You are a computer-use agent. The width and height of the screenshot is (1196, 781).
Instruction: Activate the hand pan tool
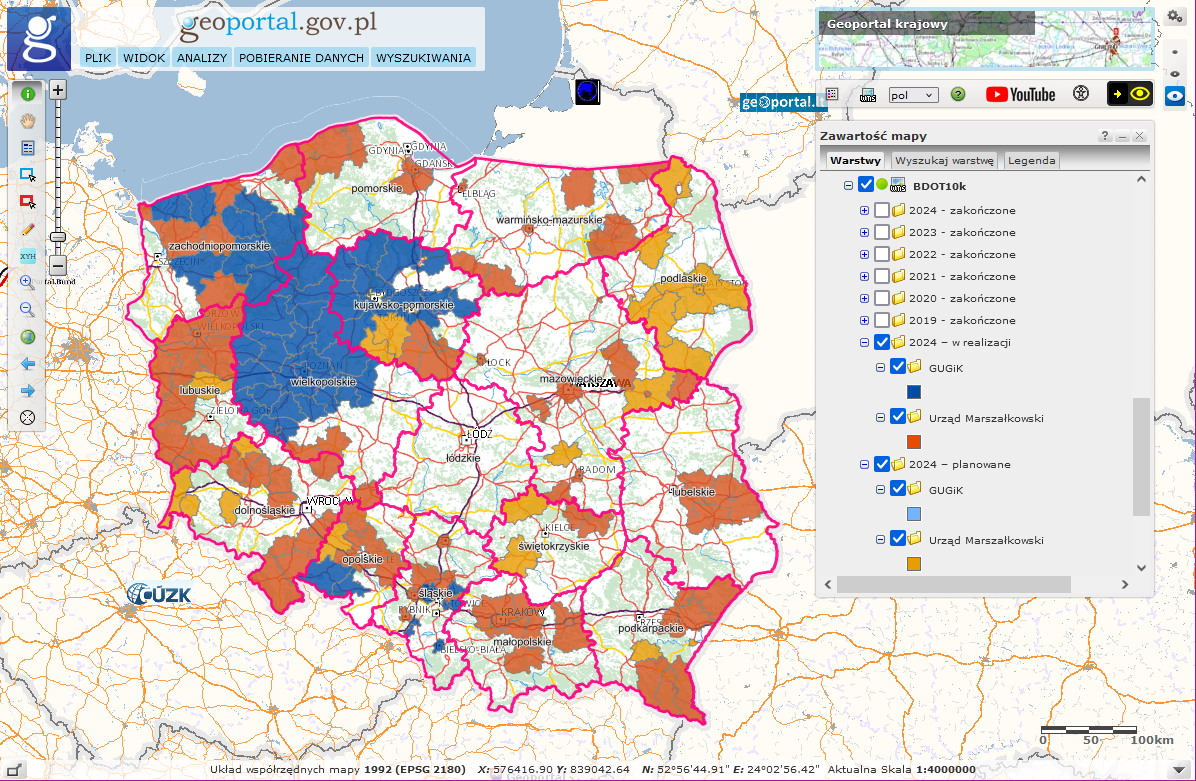pyautogui.click(x=28, y=121)
